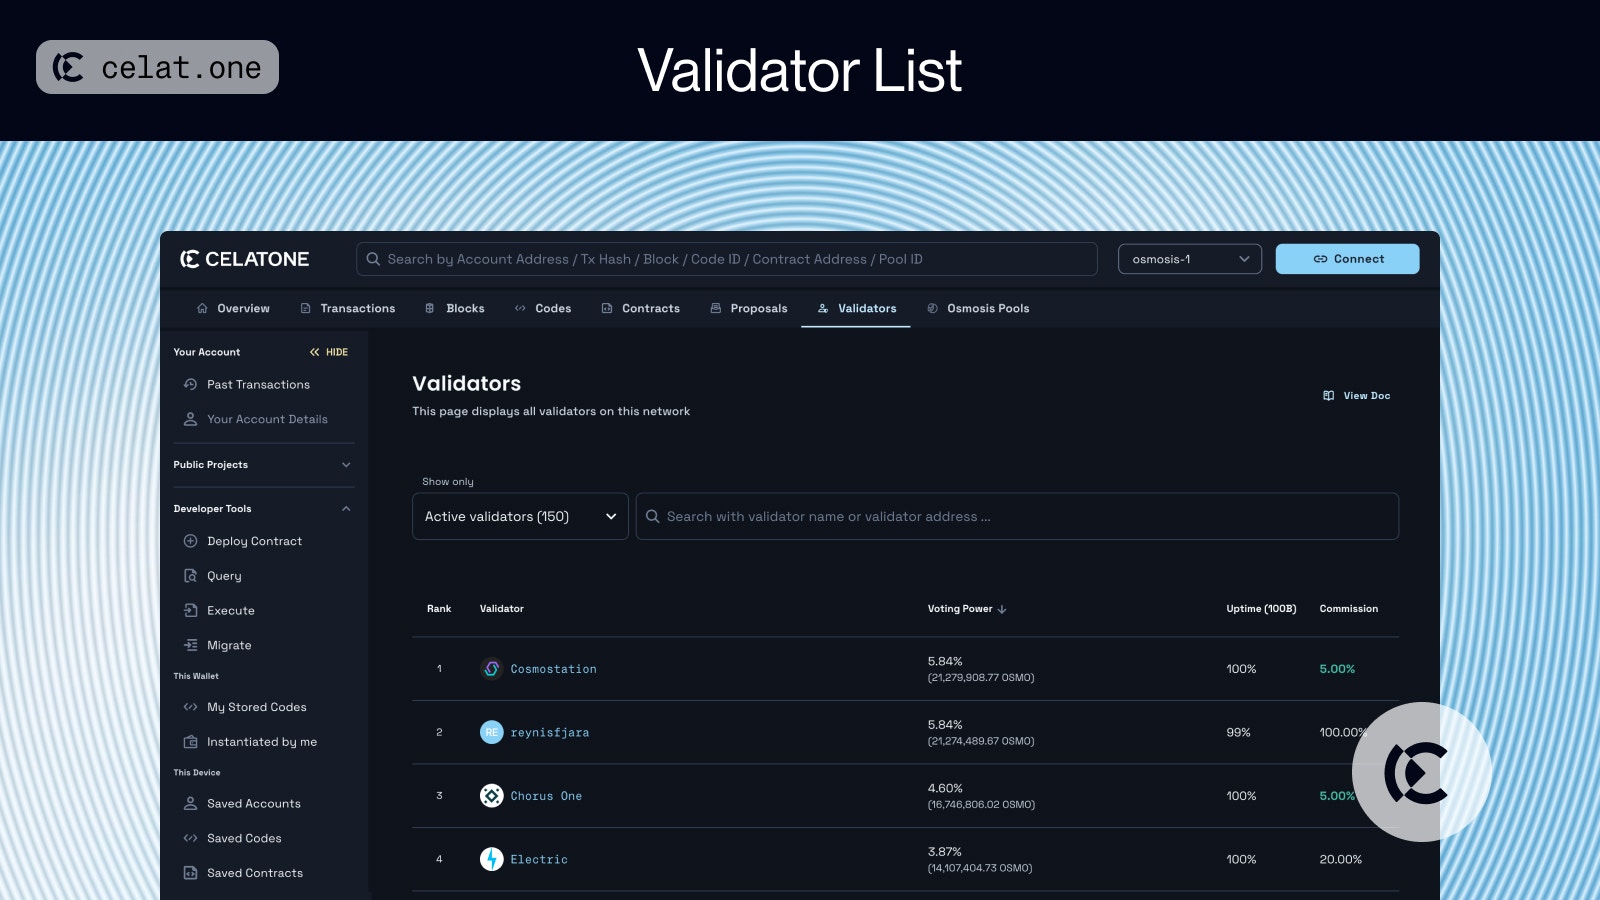Select the Codes tab
This screenshot has width=1600, height=900.
pyautogui.click(x=543, y=308)
